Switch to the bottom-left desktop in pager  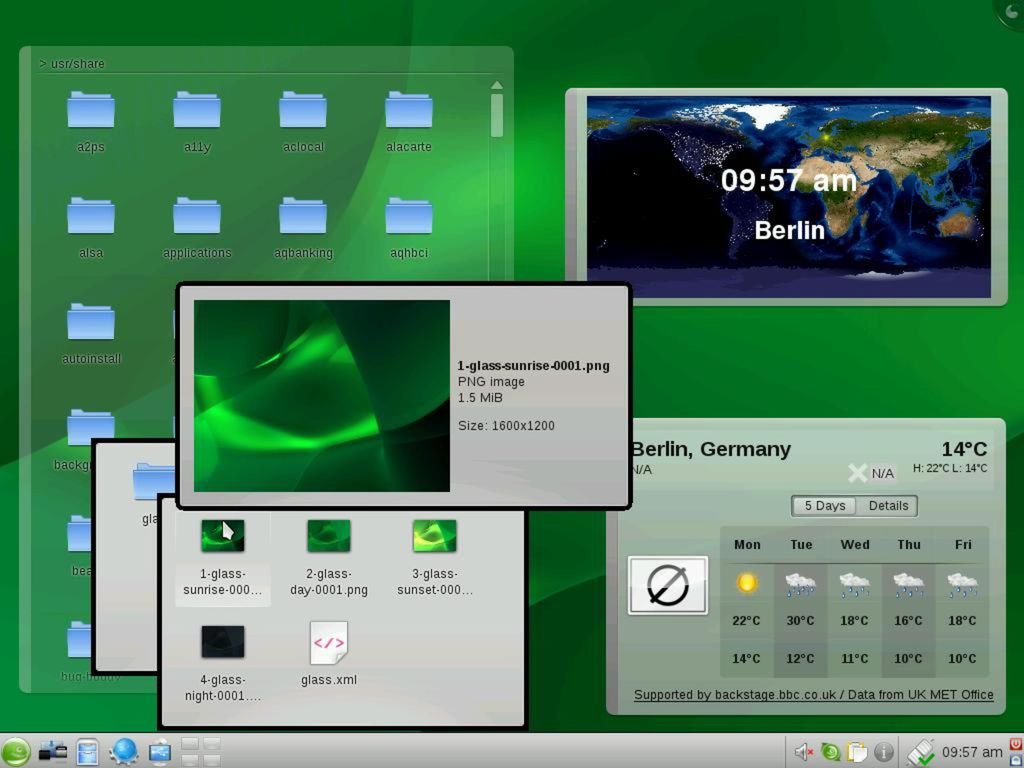pyautogui.click(x=190, y=760)
